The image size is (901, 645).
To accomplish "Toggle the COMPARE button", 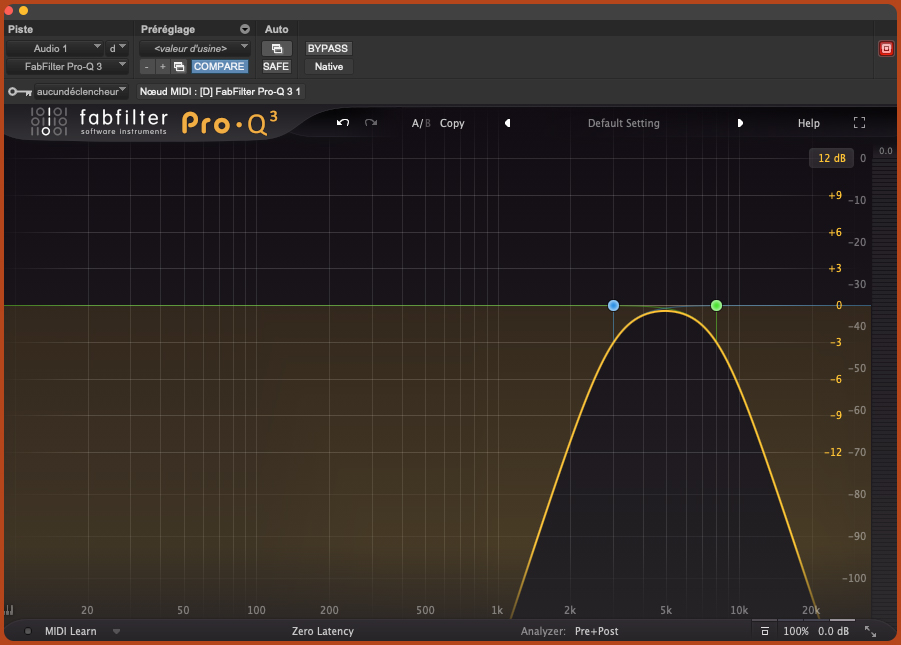I will (219, 66).
